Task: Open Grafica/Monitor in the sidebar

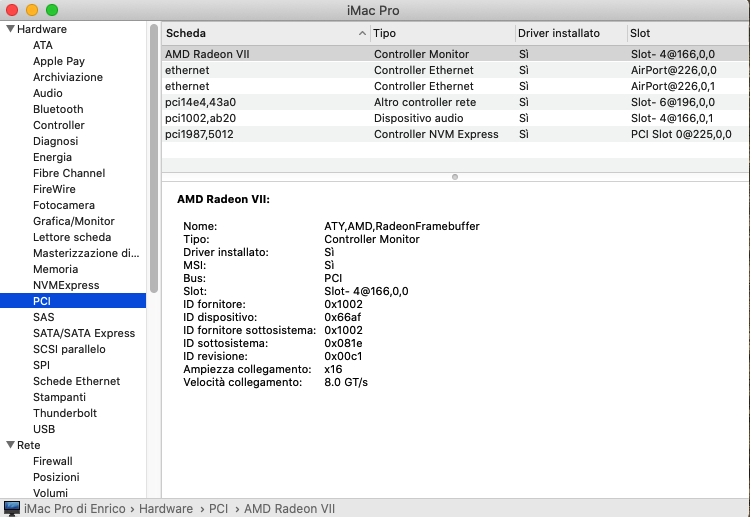Action: tap(74, 221)
